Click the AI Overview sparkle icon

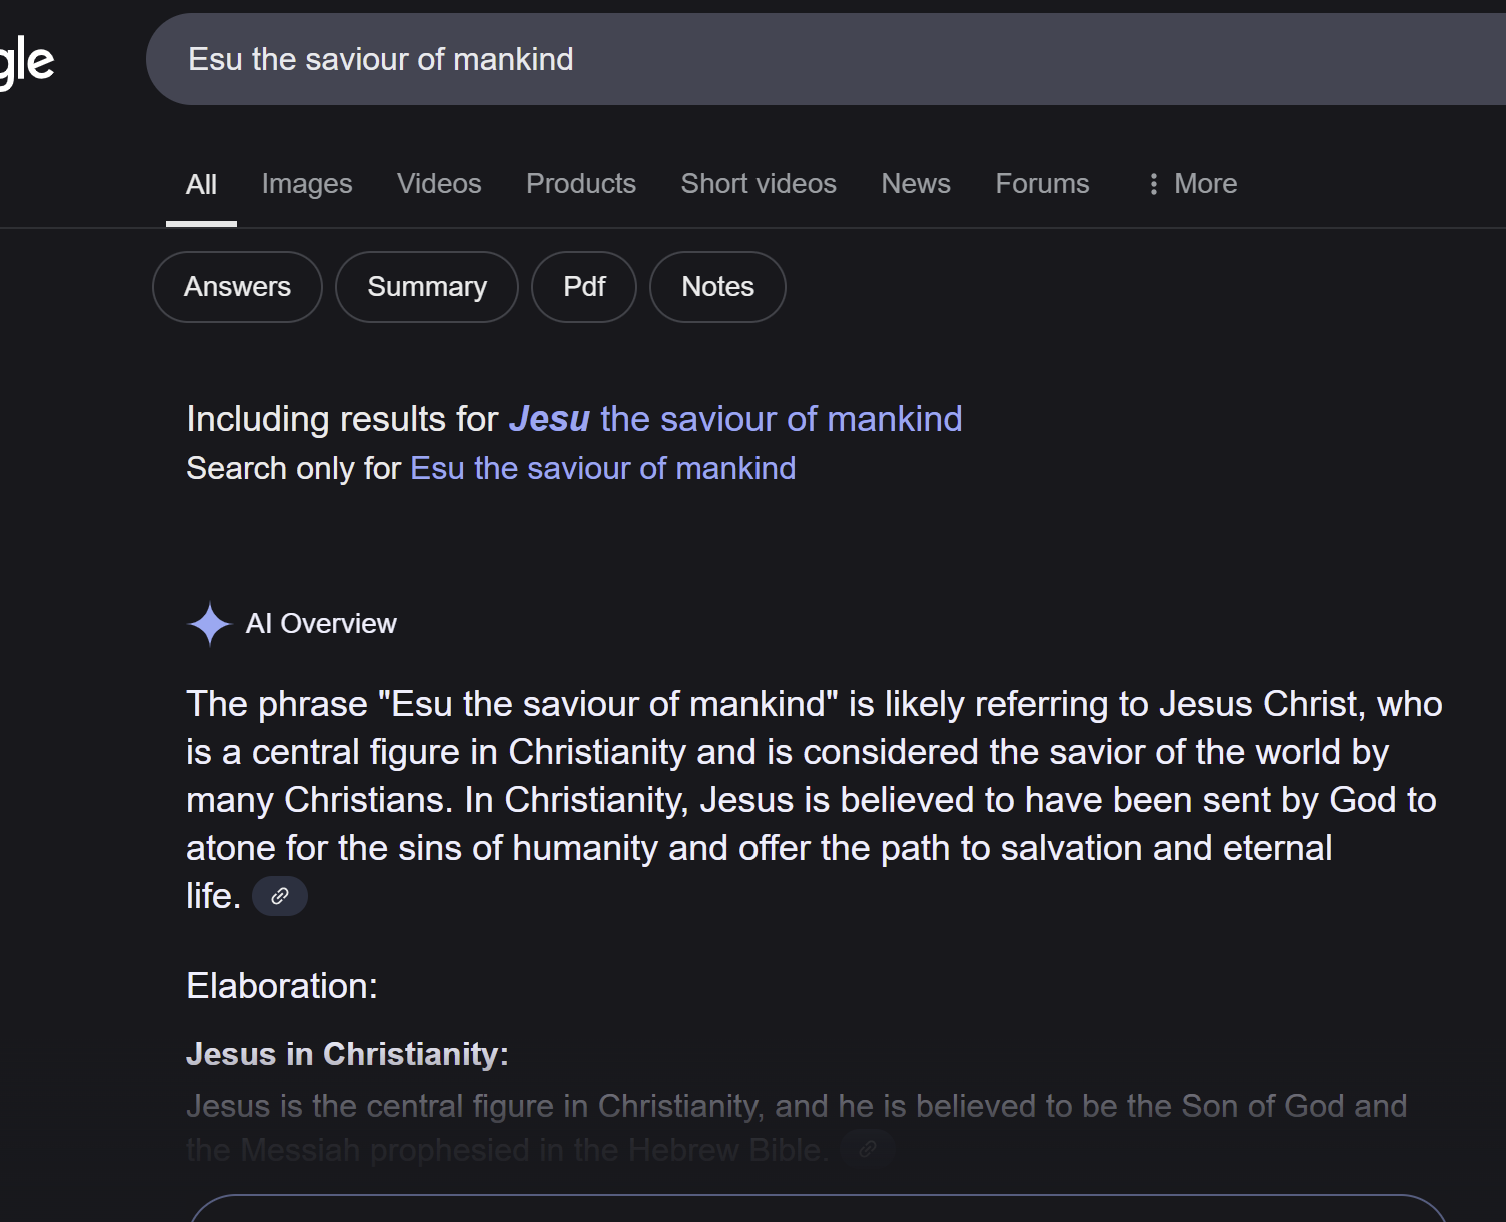click(x=209, y=624)
